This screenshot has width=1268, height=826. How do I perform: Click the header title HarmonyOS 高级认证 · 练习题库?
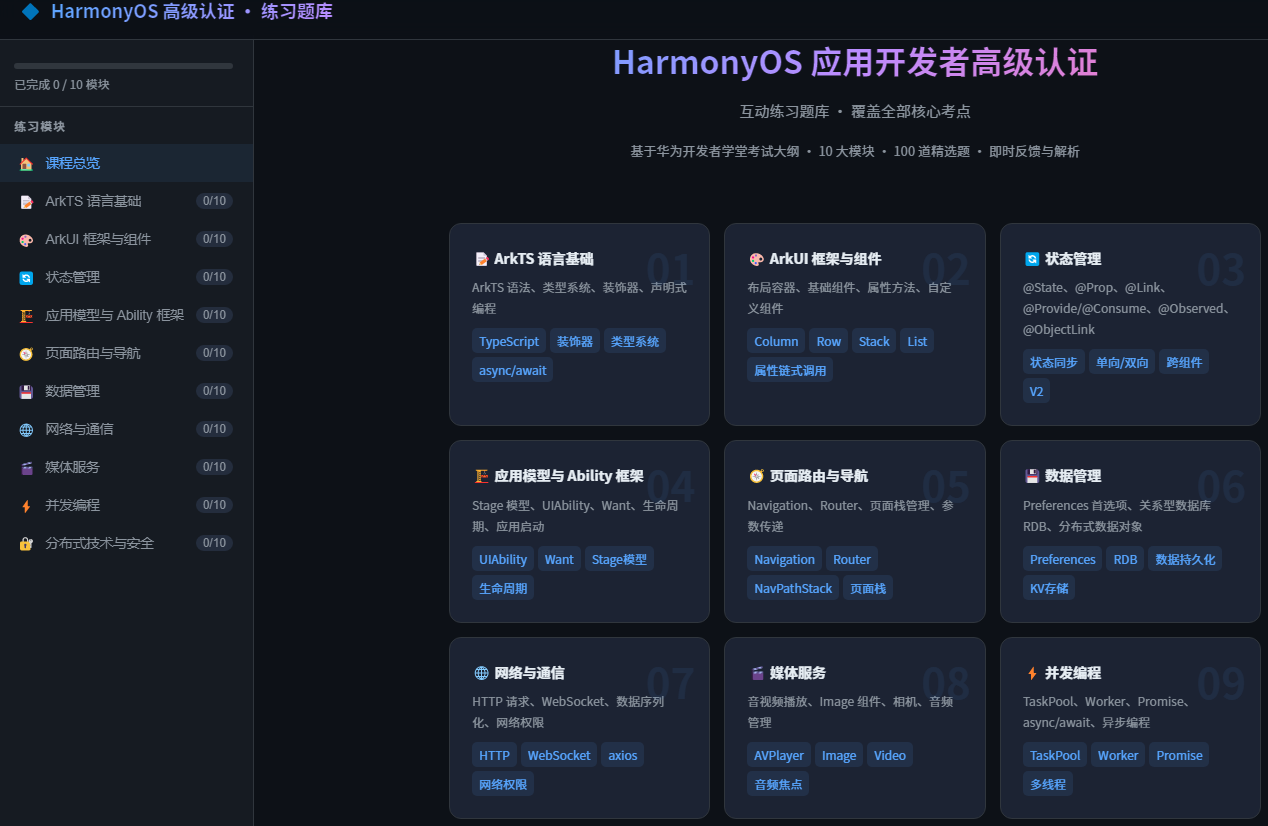coord(192,12)
